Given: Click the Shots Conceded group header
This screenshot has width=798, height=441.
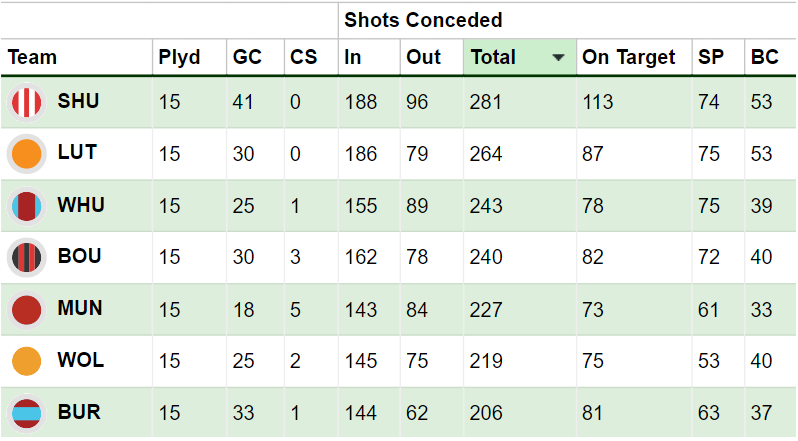Looking at the screenshot, I should [x=423, y=20].
